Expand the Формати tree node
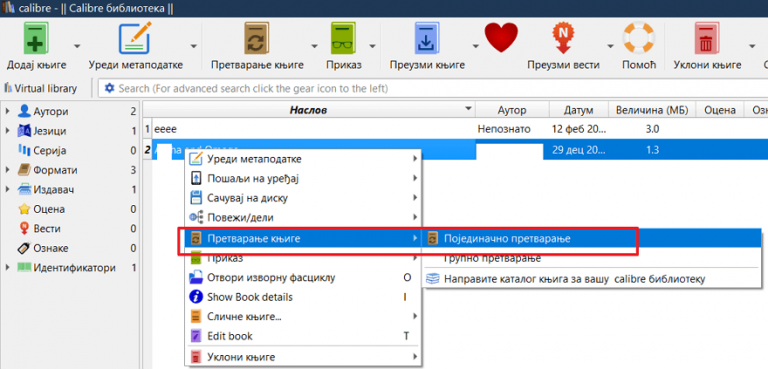The image size is (768, 369). coord(7,171)
